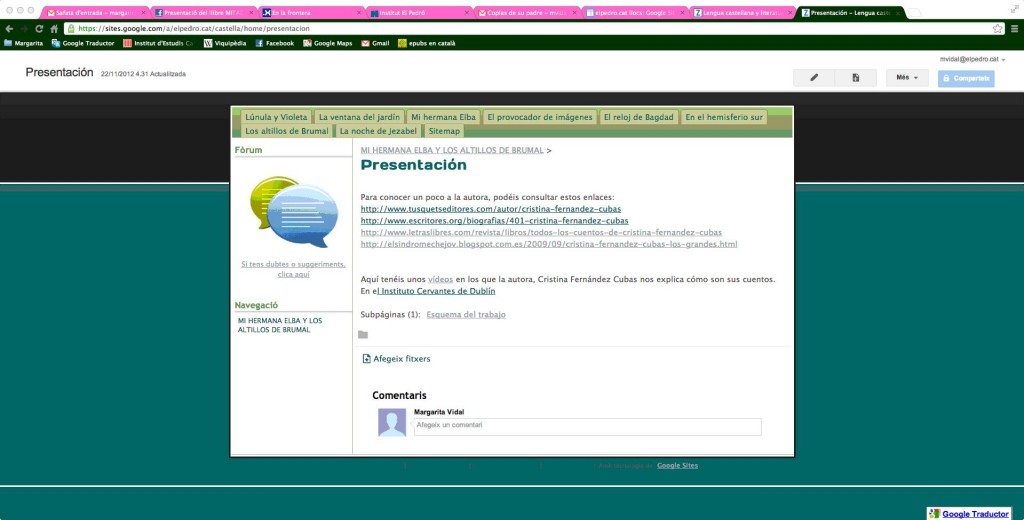Open the Esquema del trabajo subpage link
This screenshot has width=1024, height=520.
tap(465, 314)
